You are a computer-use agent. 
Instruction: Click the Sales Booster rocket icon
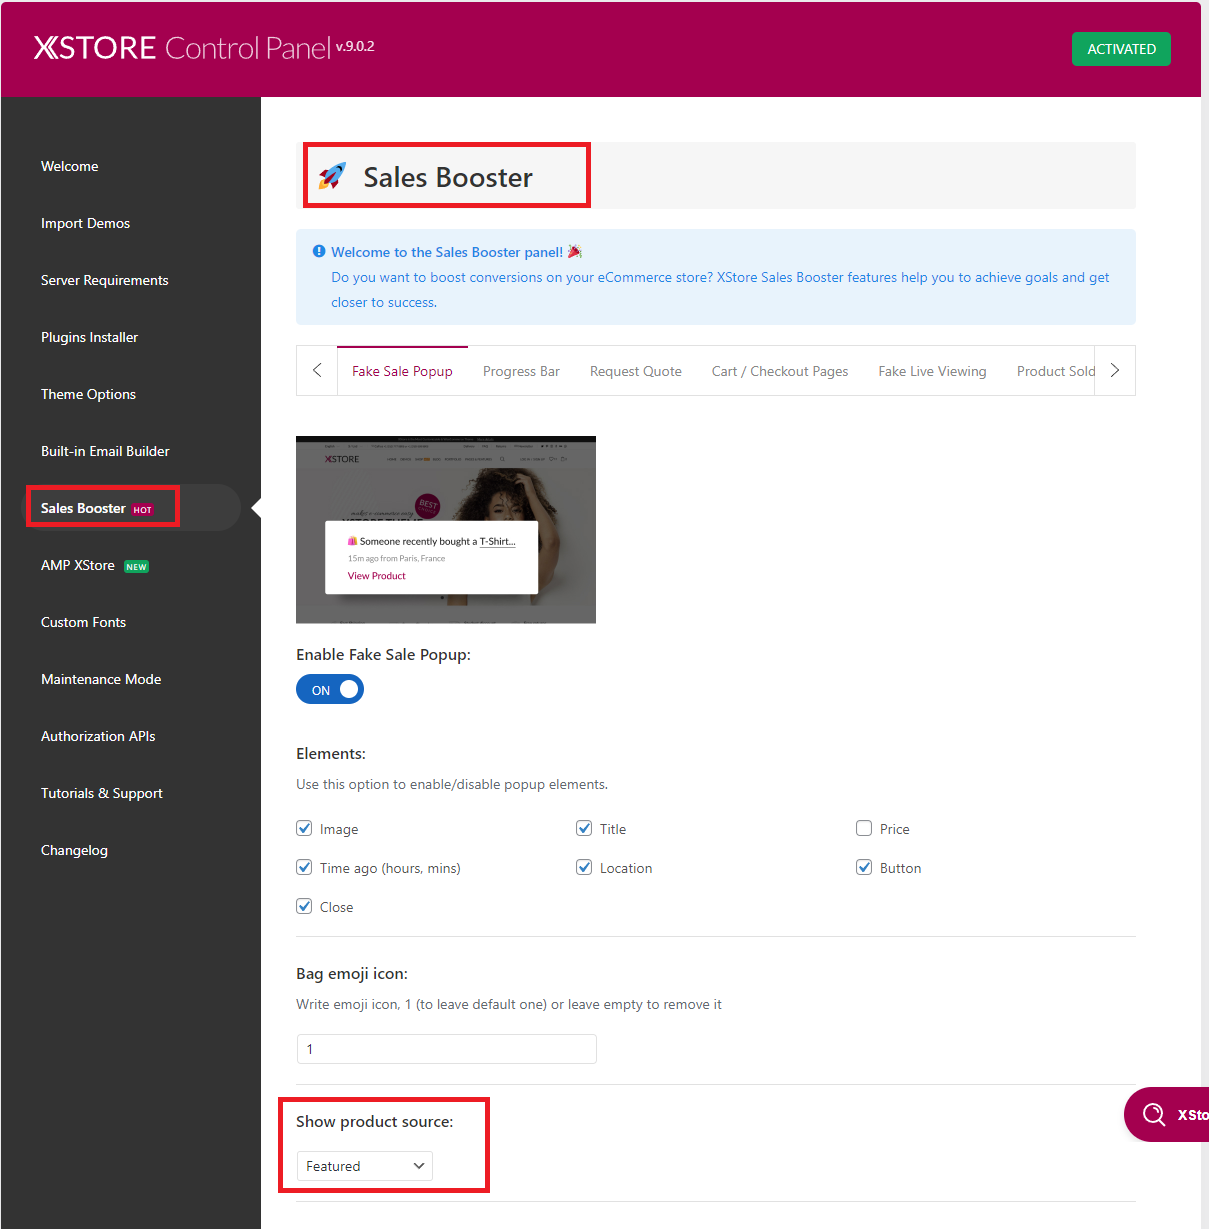coord(332,176)
